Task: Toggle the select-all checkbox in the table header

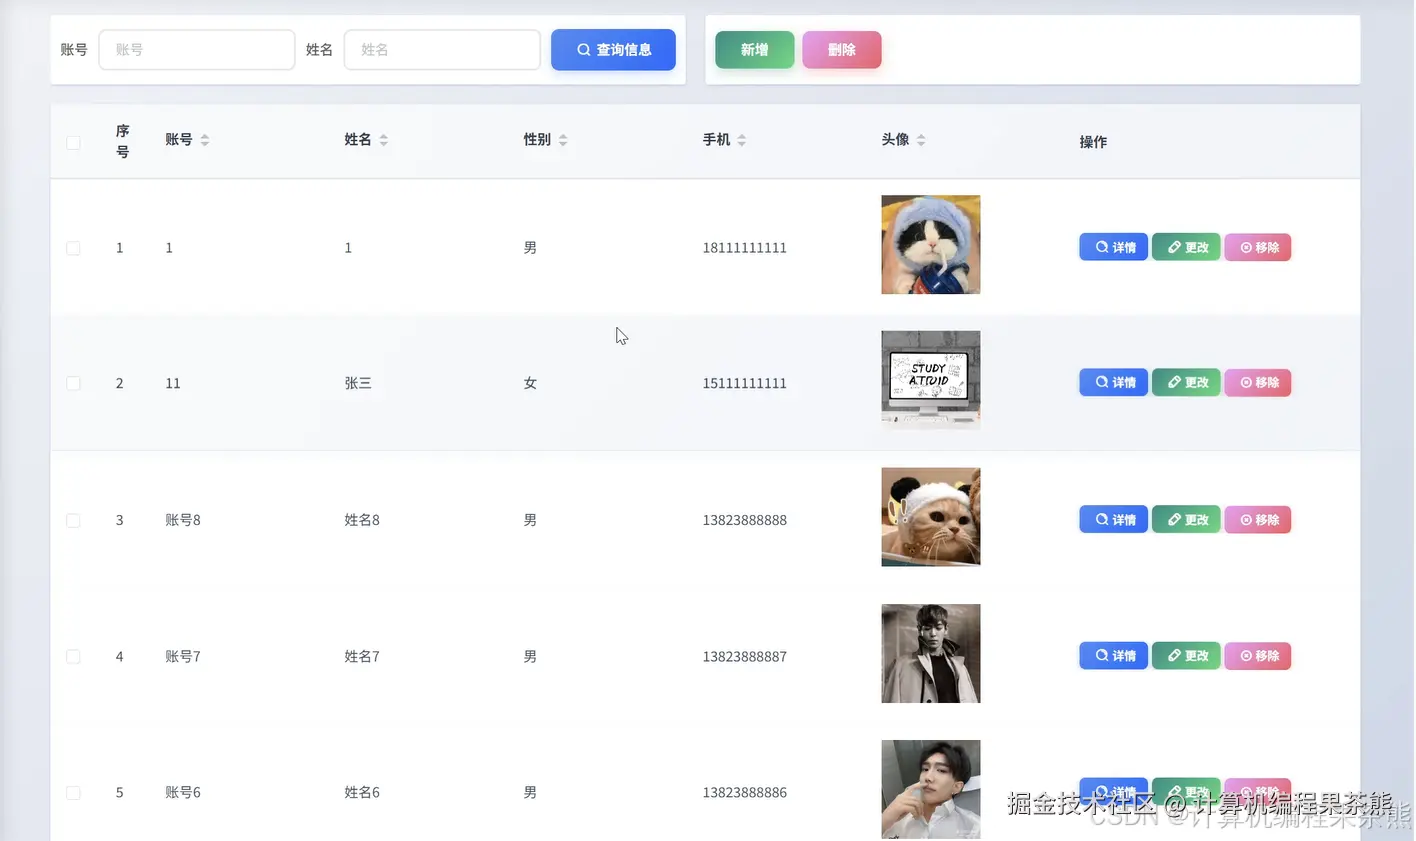Action: pos(73,142)
